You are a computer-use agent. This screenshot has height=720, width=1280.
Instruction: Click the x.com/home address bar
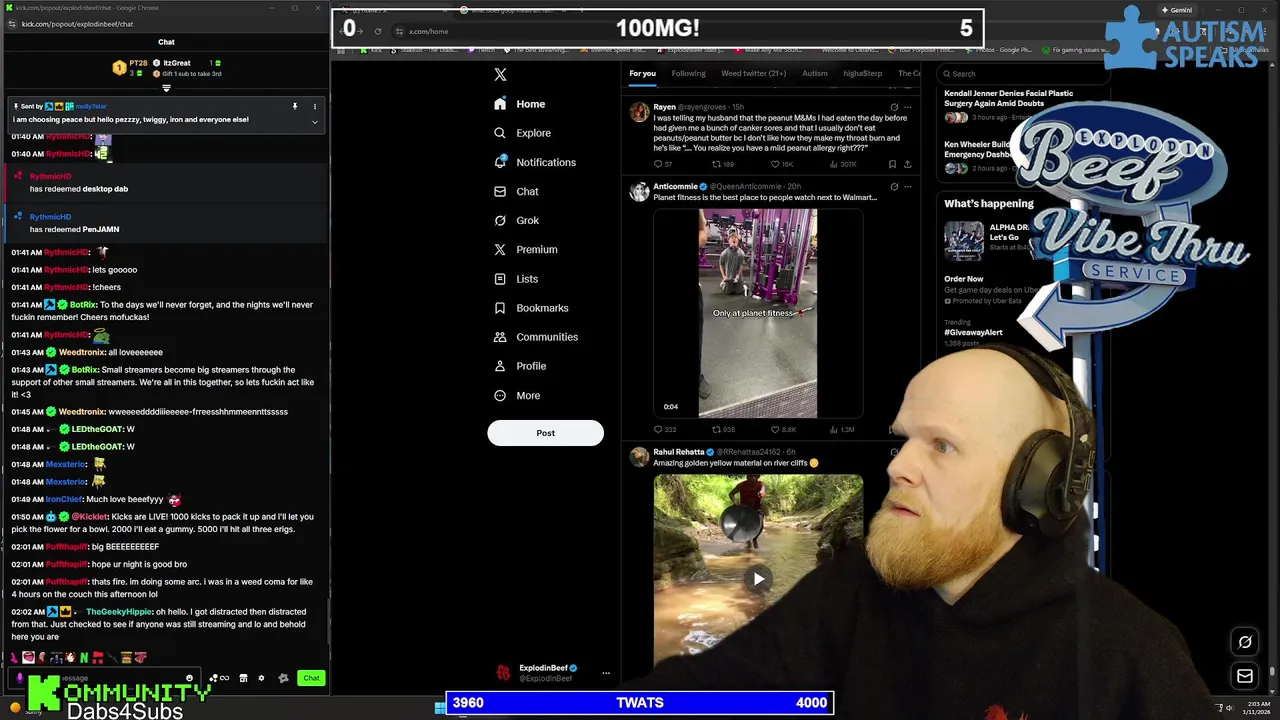[428, 31]
